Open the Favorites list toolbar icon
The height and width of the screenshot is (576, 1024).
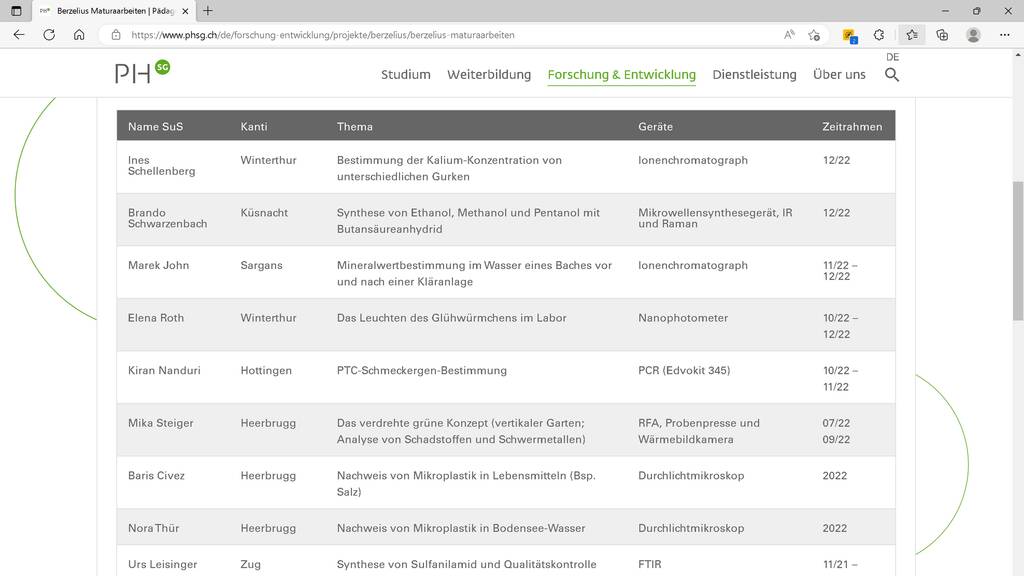911,34
